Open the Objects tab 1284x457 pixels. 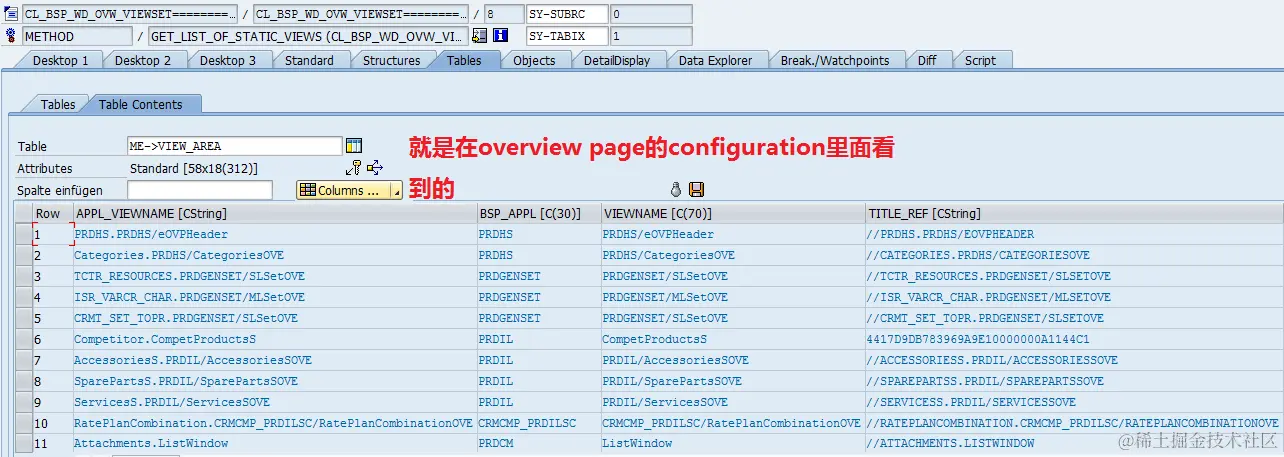(534, 60)
